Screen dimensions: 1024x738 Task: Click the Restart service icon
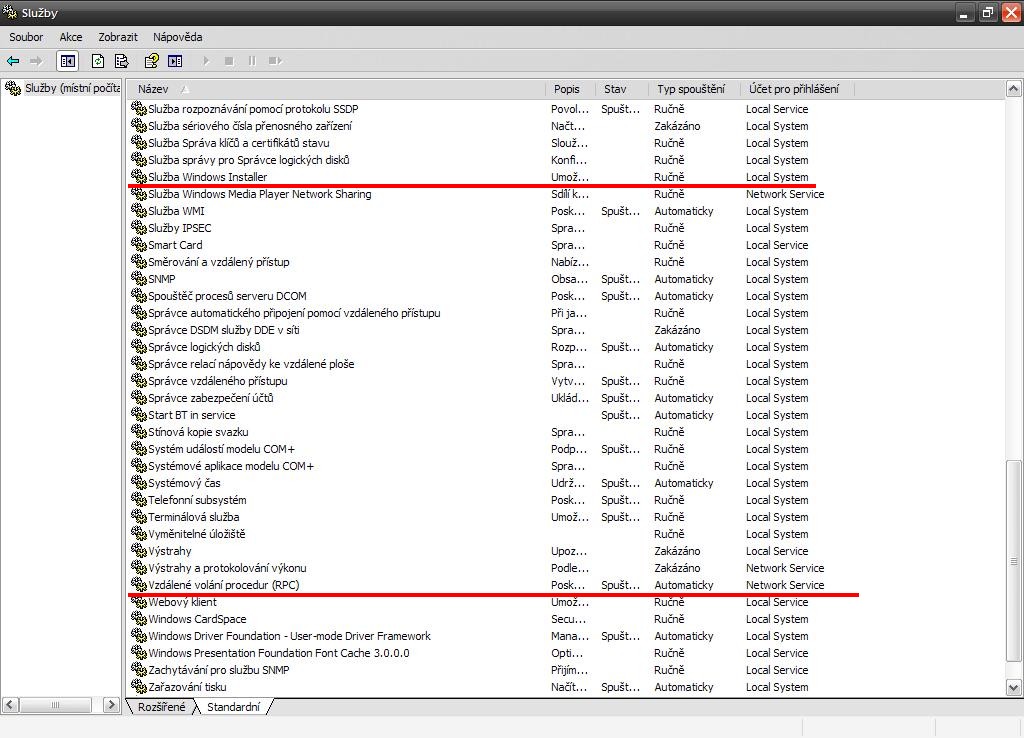275,61
